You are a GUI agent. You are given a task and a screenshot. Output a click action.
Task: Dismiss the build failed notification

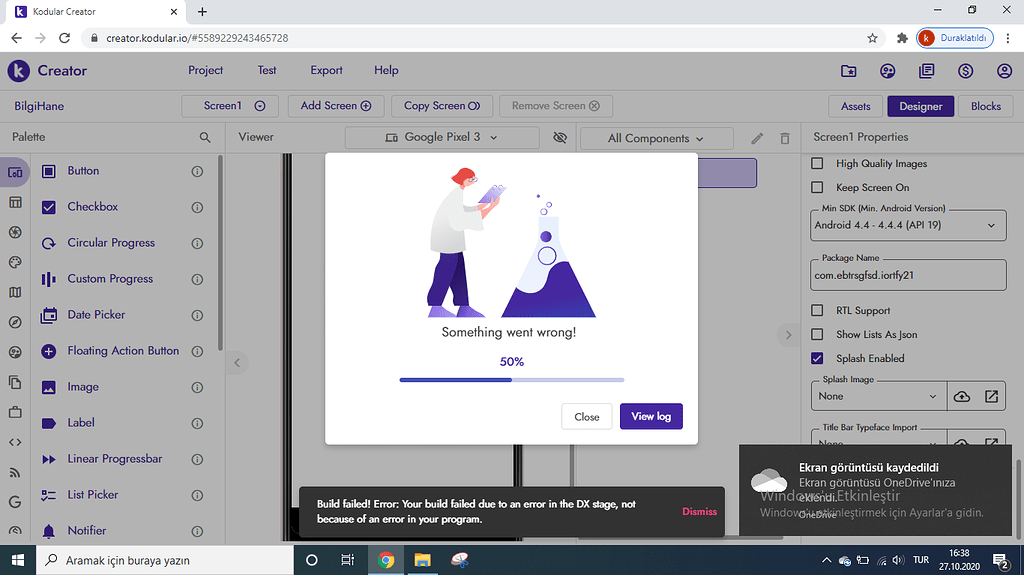coord(699,511)
